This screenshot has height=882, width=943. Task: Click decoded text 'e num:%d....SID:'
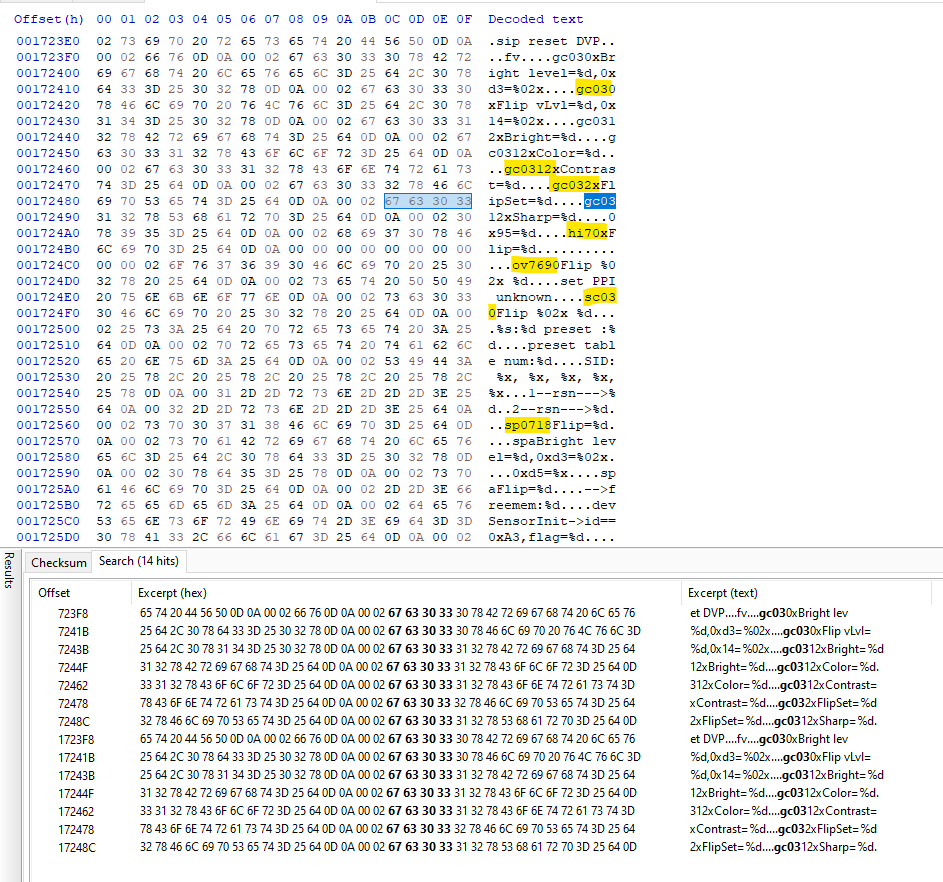551,361
